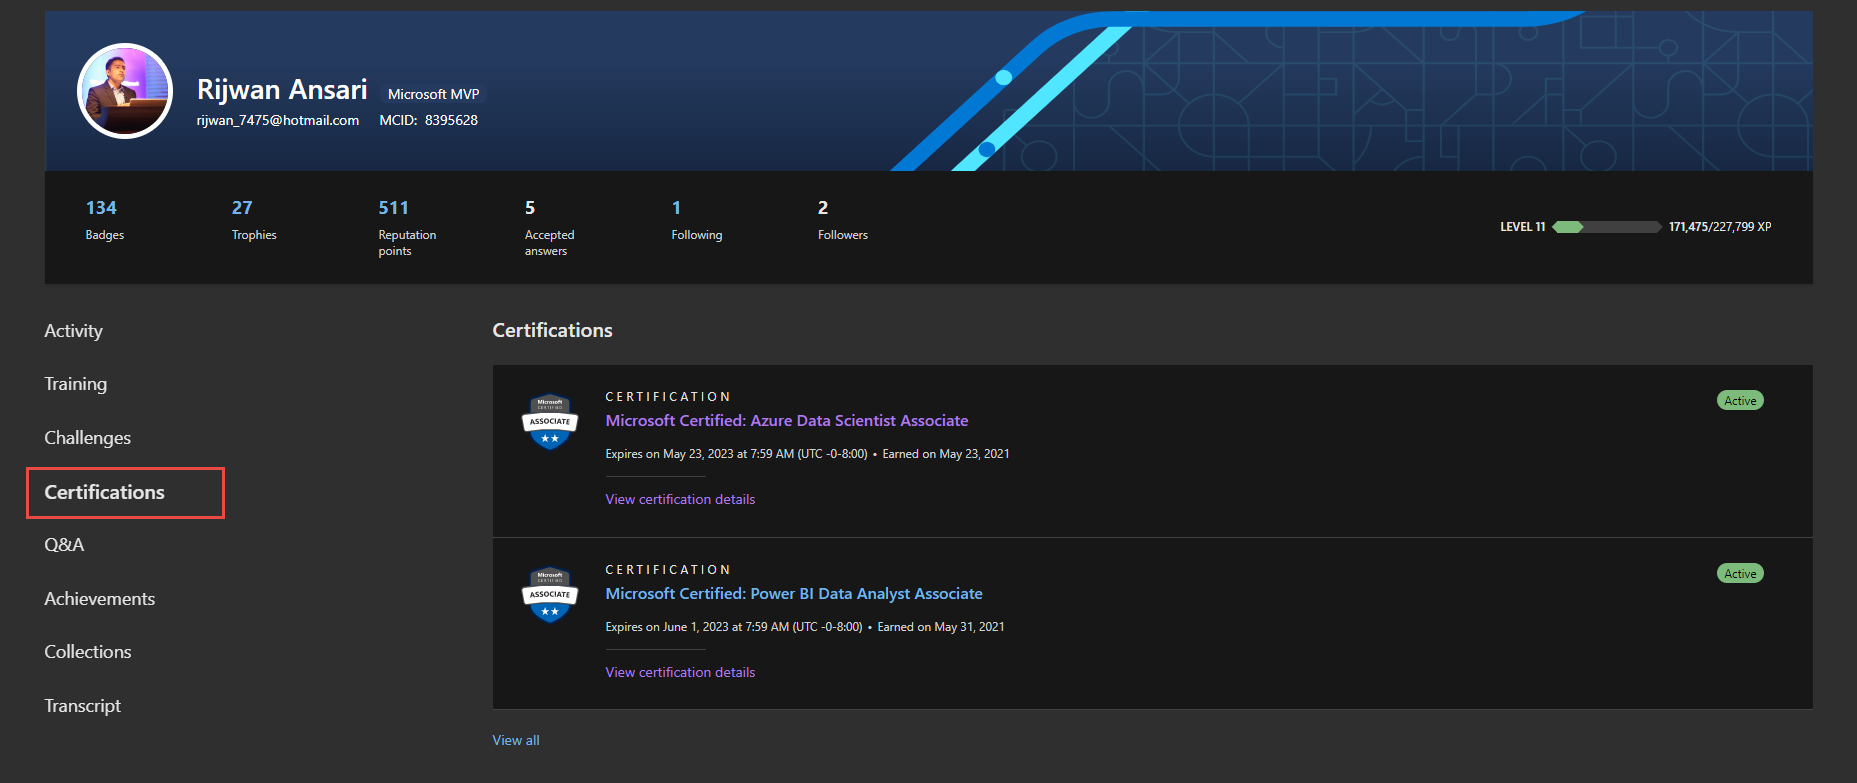Click the name Rijwan Ansari

tap(282, 89)
